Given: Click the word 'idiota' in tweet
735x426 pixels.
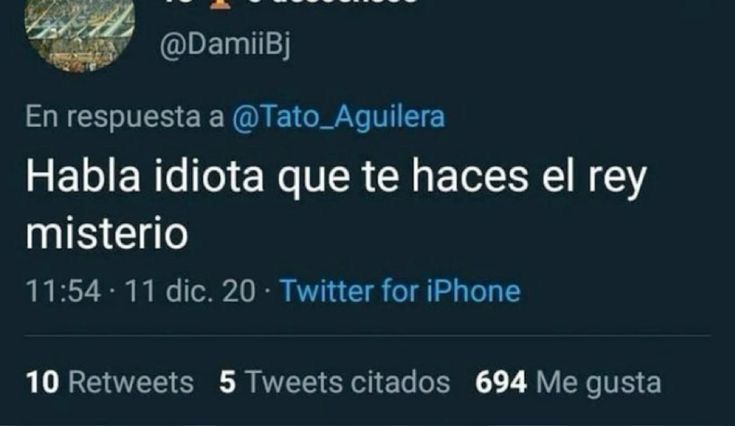Looking at the screenshot, I should (x=209, y=177).
